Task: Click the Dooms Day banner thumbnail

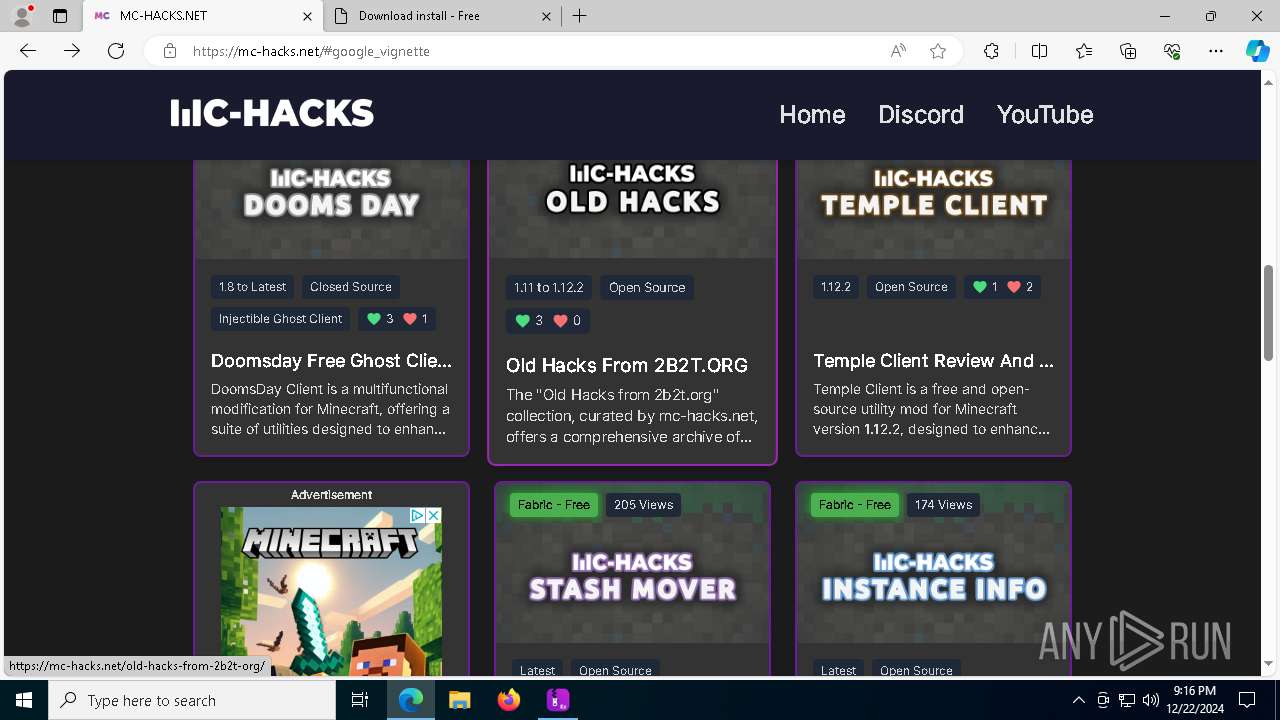Action: pyautogui.click(x=331, y=209)
